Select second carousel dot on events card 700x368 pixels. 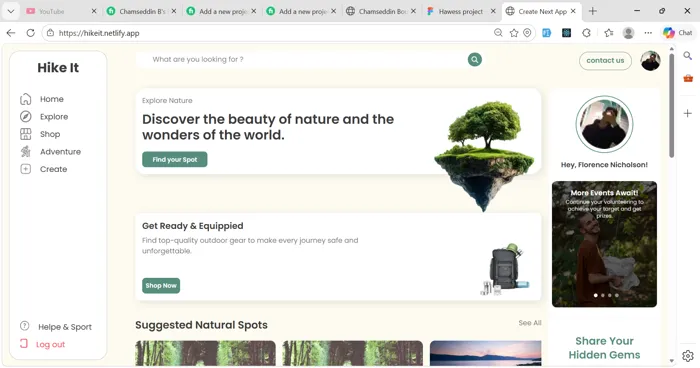click(603, 295)
